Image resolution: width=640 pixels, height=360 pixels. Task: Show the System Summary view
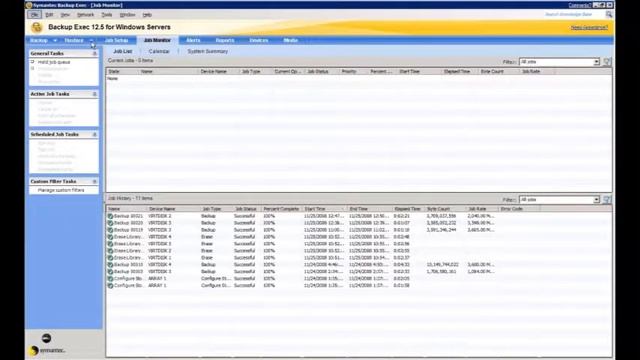207,51
